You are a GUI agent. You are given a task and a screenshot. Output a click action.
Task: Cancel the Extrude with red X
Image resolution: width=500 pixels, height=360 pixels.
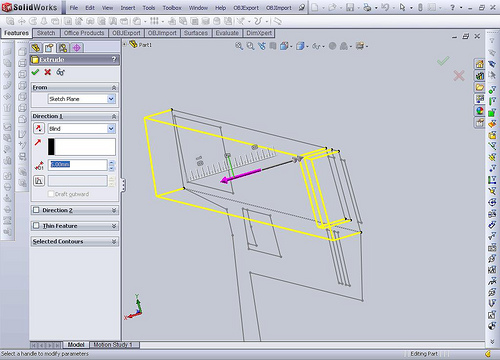coord(48,72)
